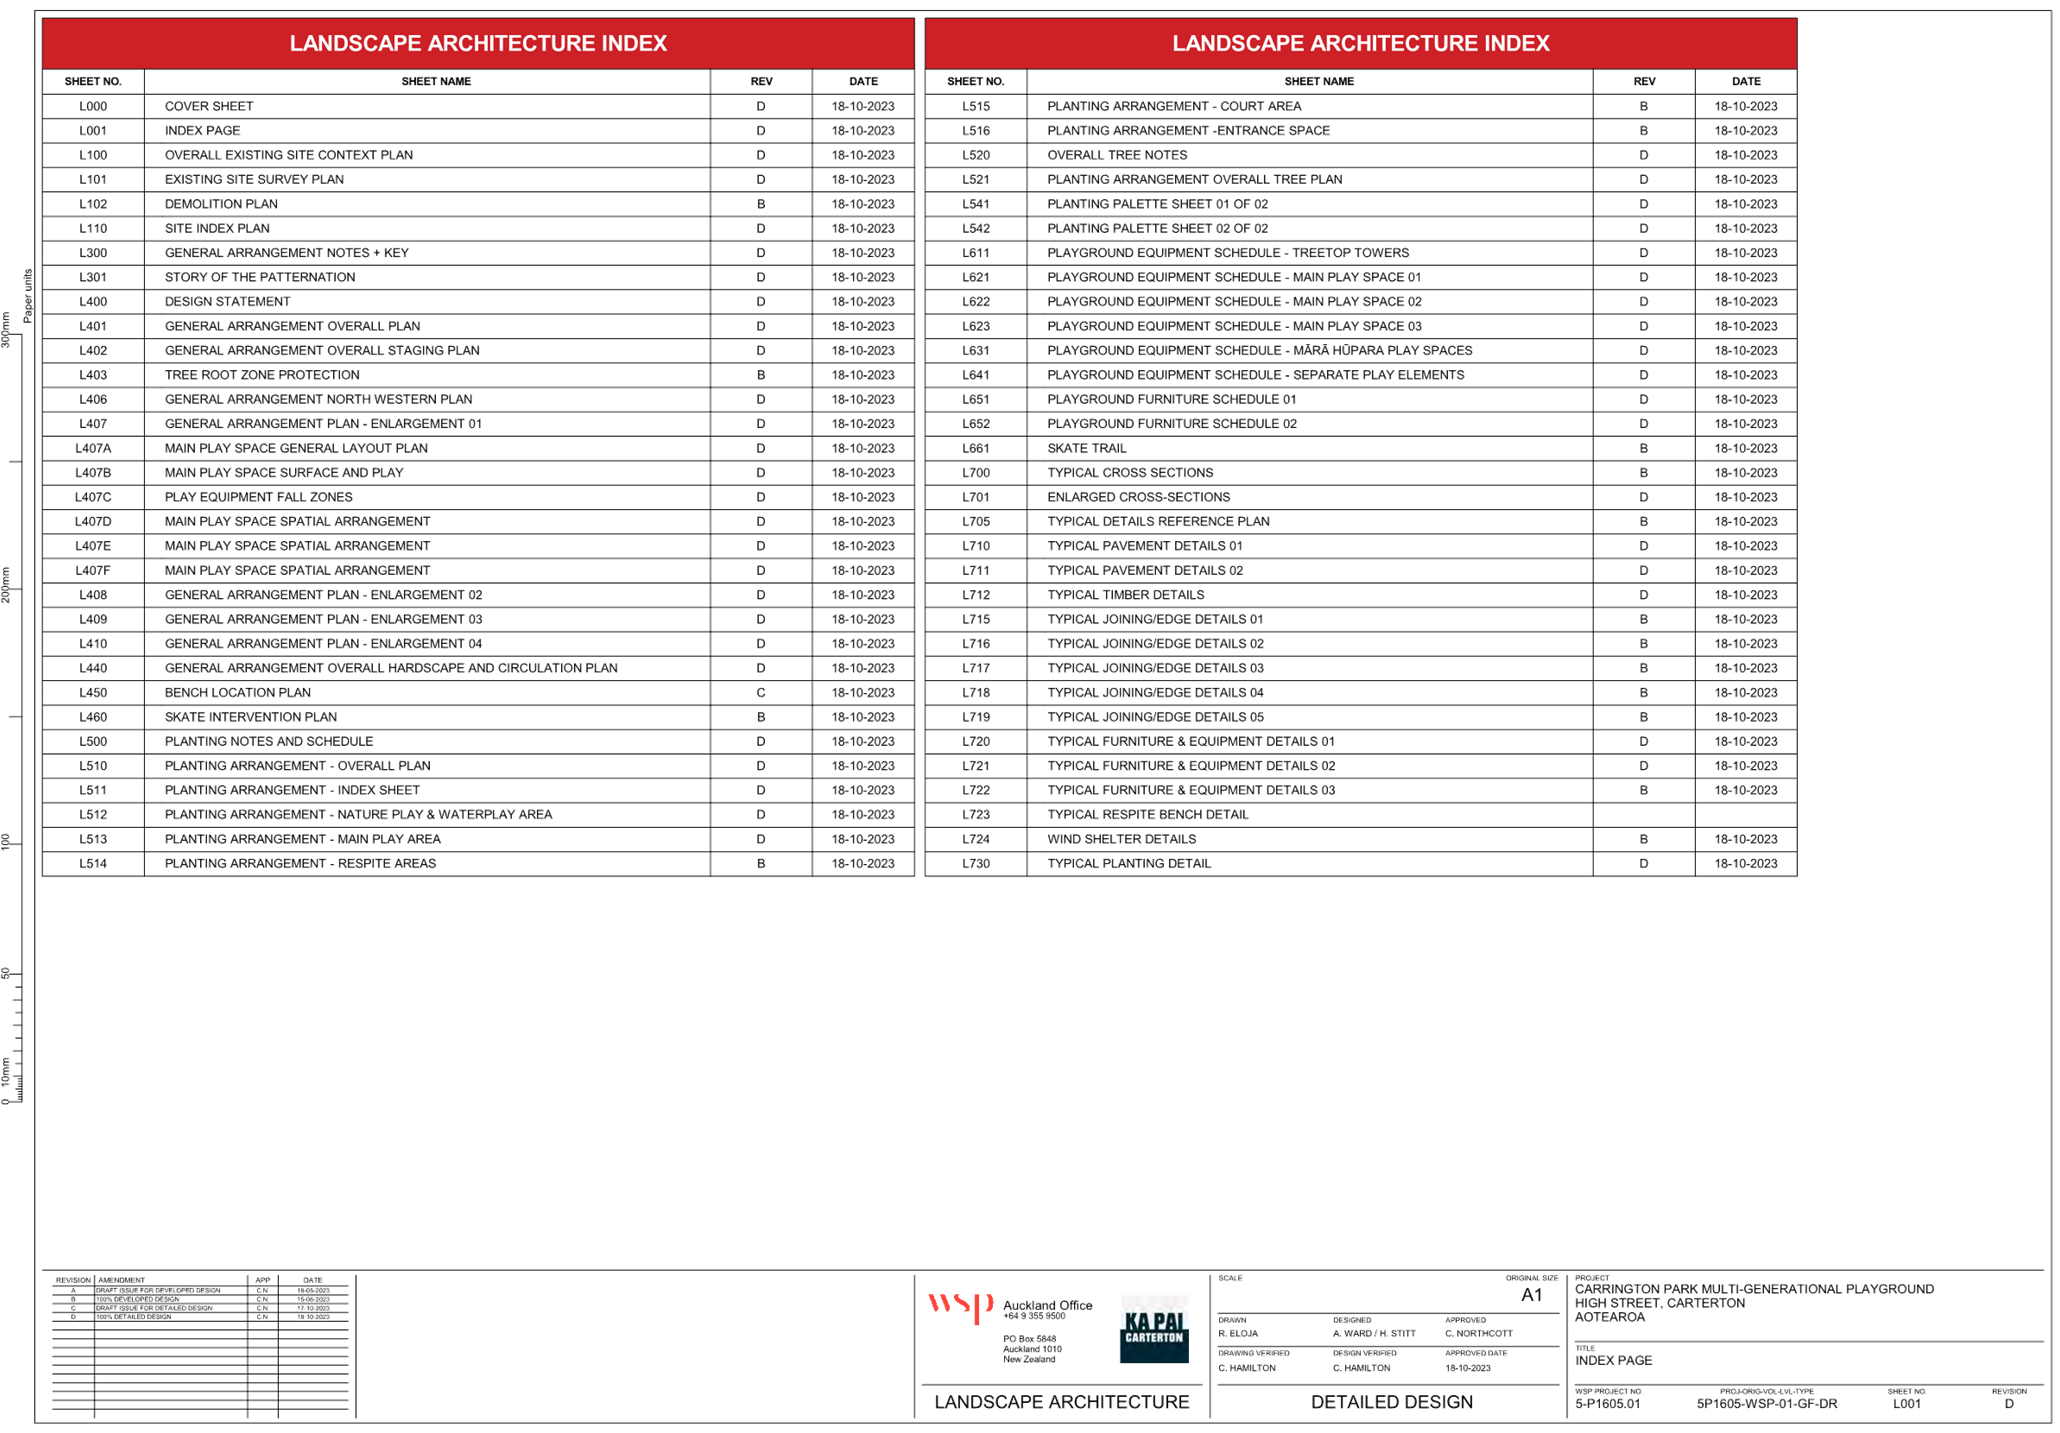2060x1433 pixels.
Task: Select the Demolition Plan sheet entry
Action: coord(222,204)
